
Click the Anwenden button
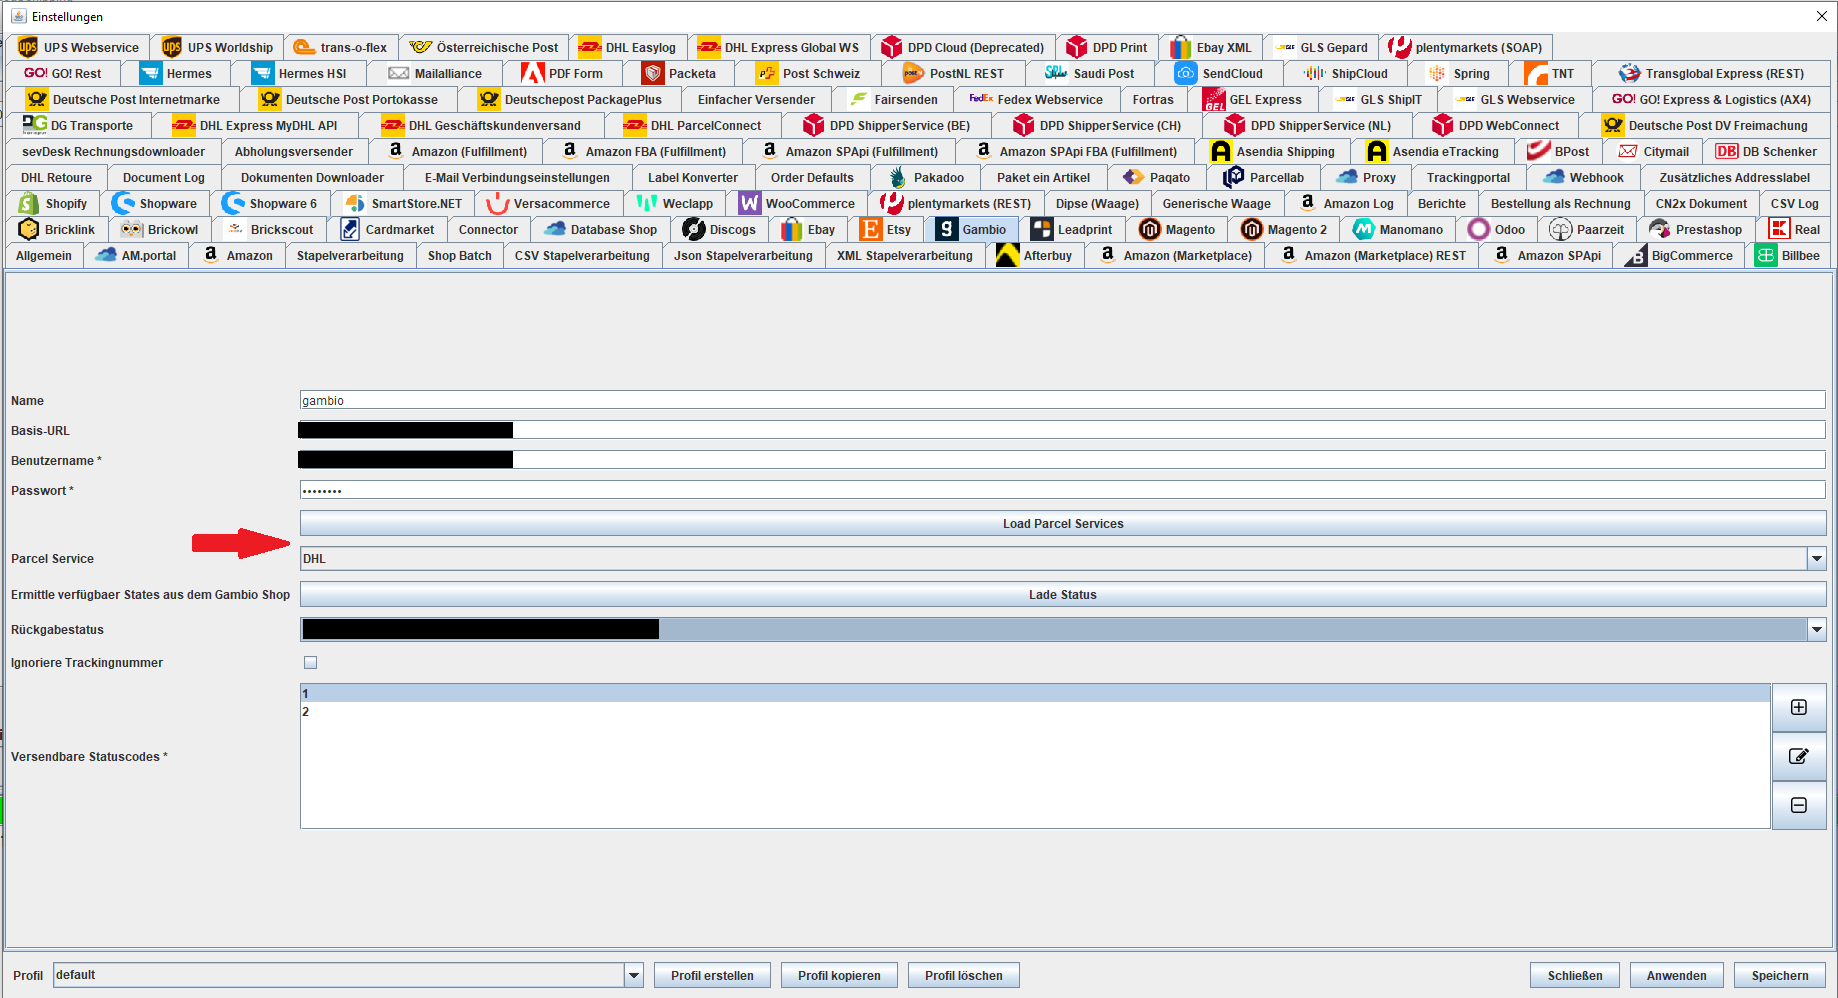tap(1677, 976)
